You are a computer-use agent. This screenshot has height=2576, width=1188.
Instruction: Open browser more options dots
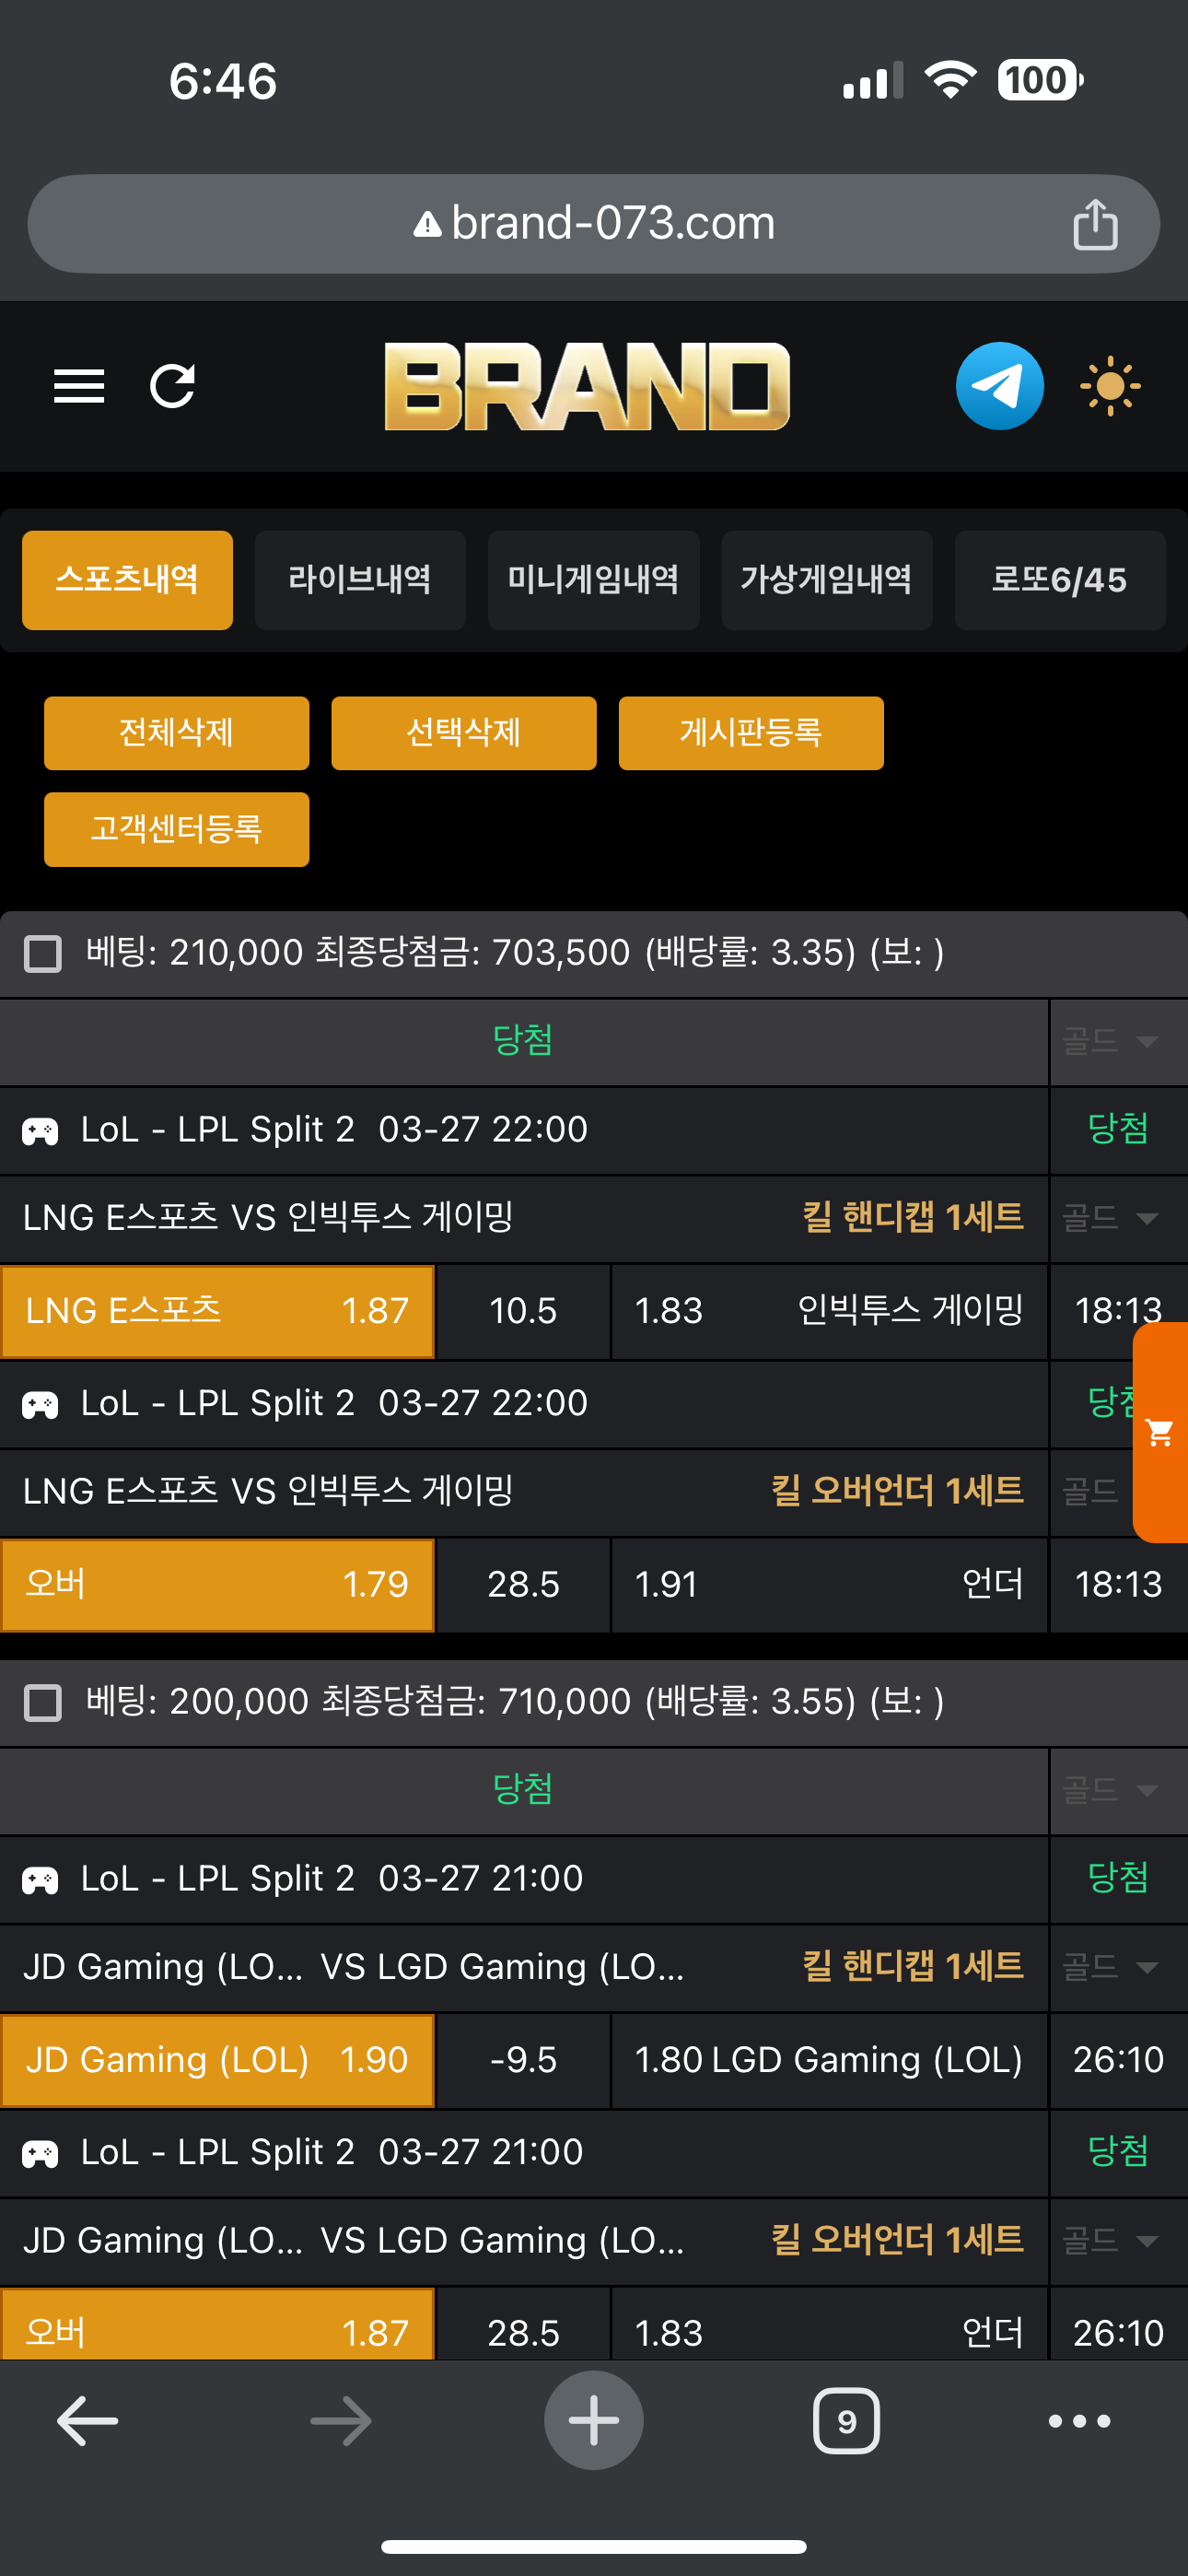pos(1079,2421)
